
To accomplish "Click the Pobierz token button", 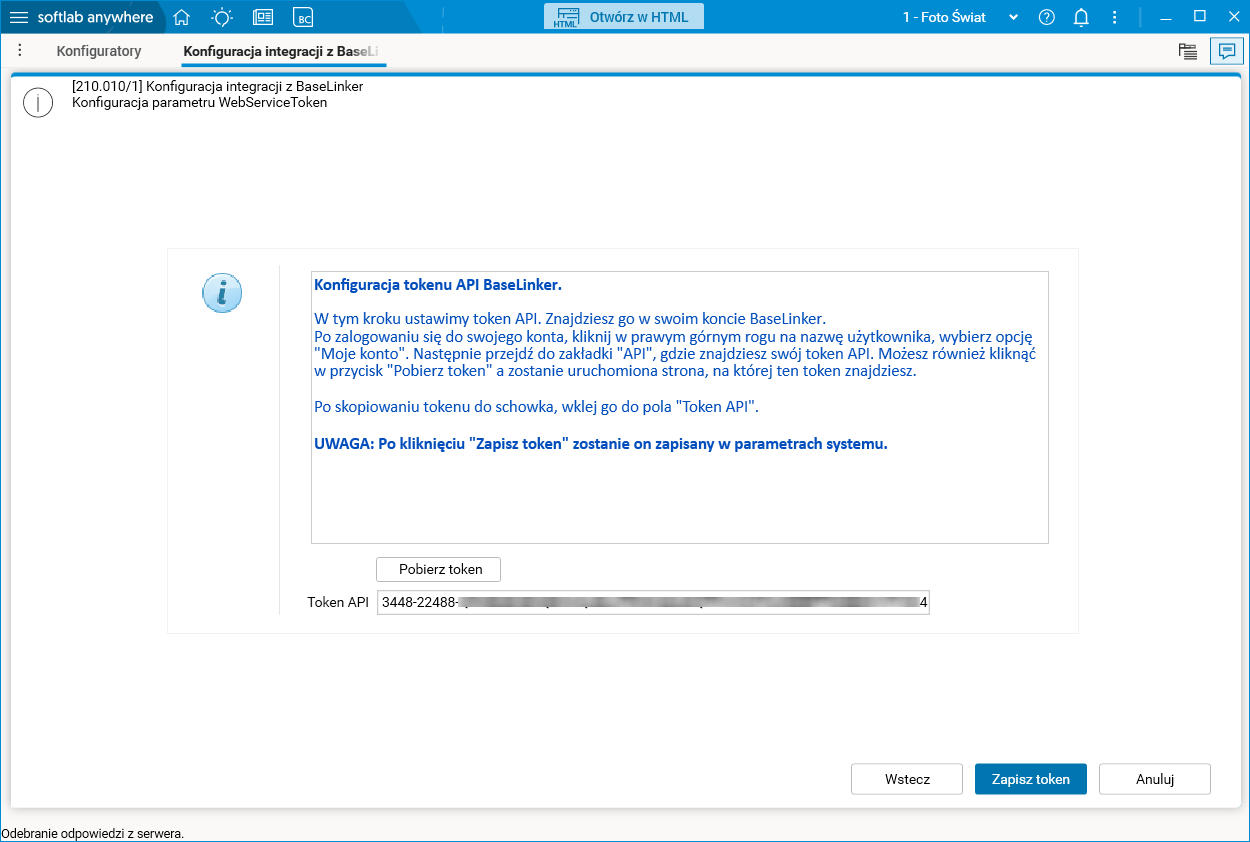I will pos(438,569).
